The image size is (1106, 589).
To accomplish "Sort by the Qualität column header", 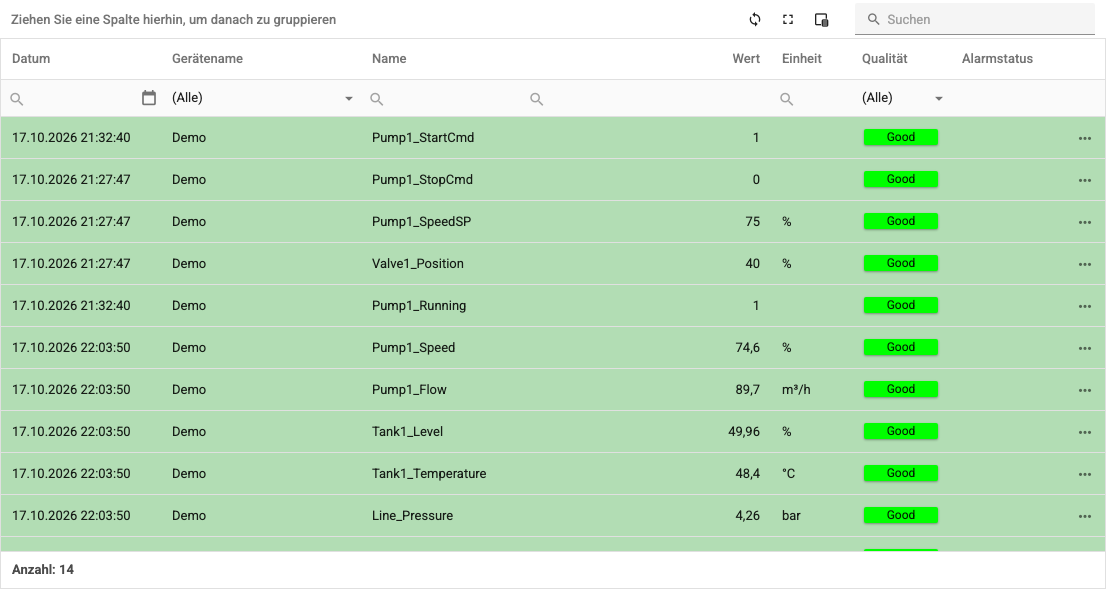I will (x=885, y=59).
